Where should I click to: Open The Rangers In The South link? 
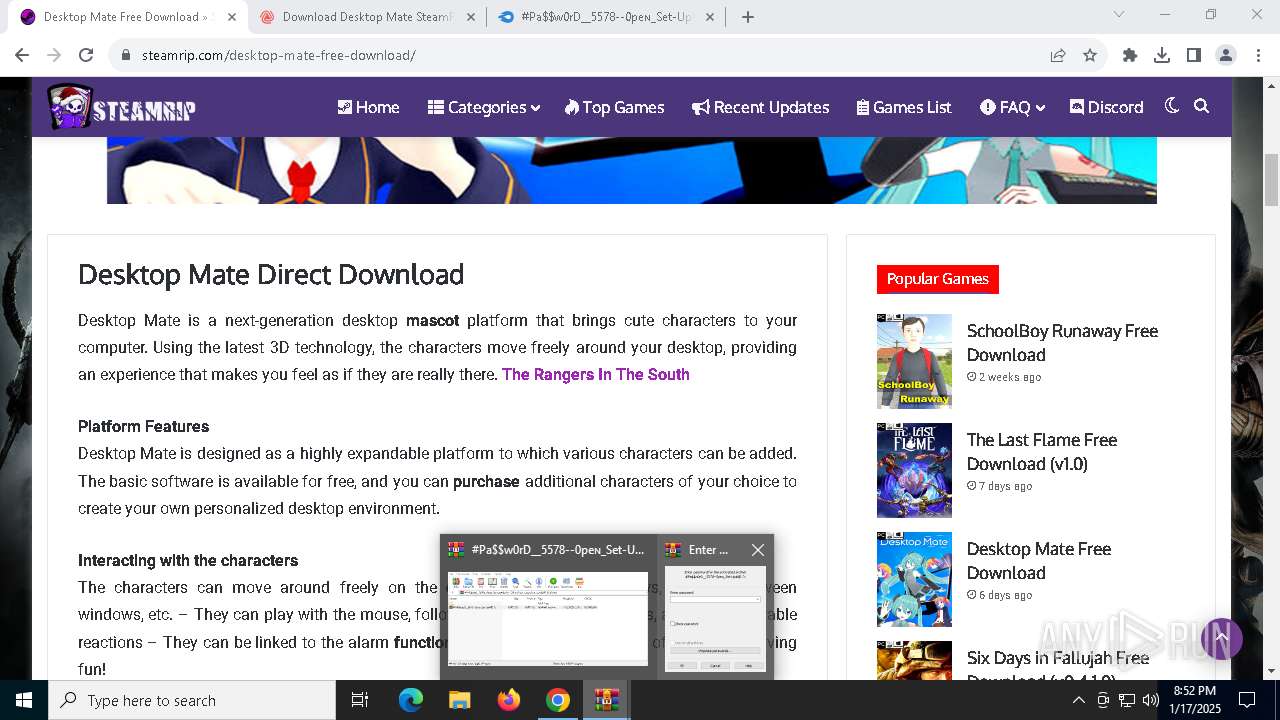(596, 374)
